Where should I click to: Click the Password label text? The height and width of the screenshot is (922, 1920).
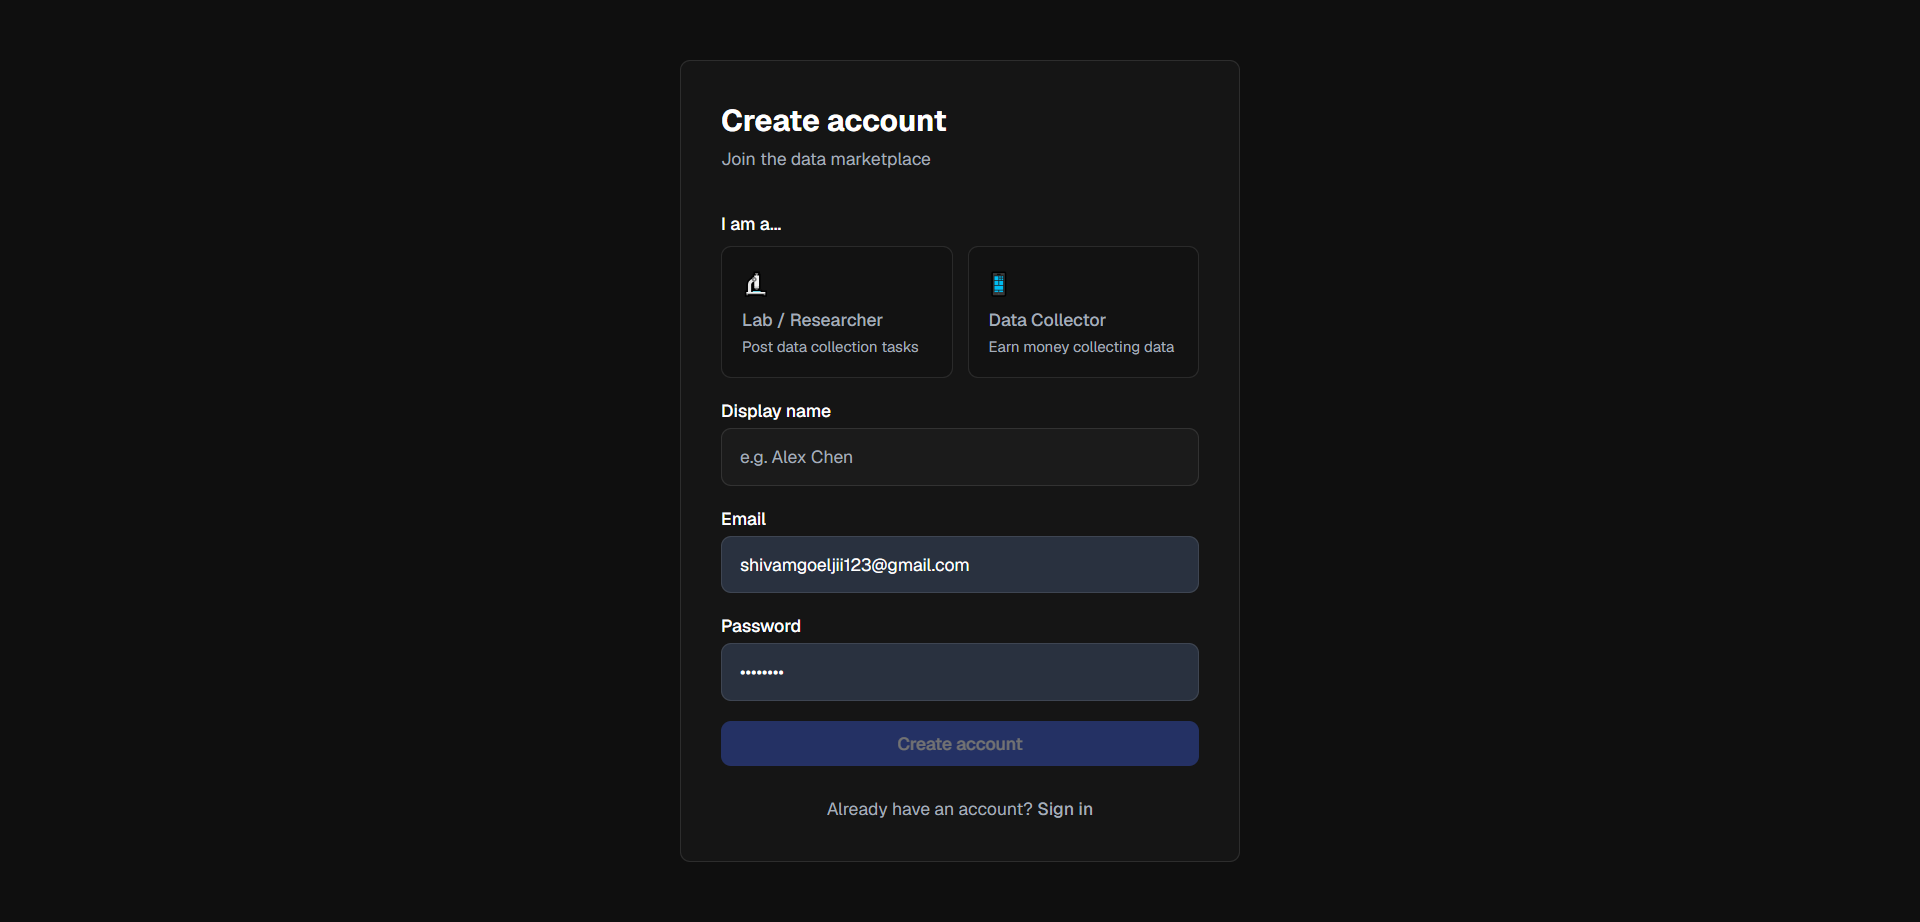coord(761,626)
